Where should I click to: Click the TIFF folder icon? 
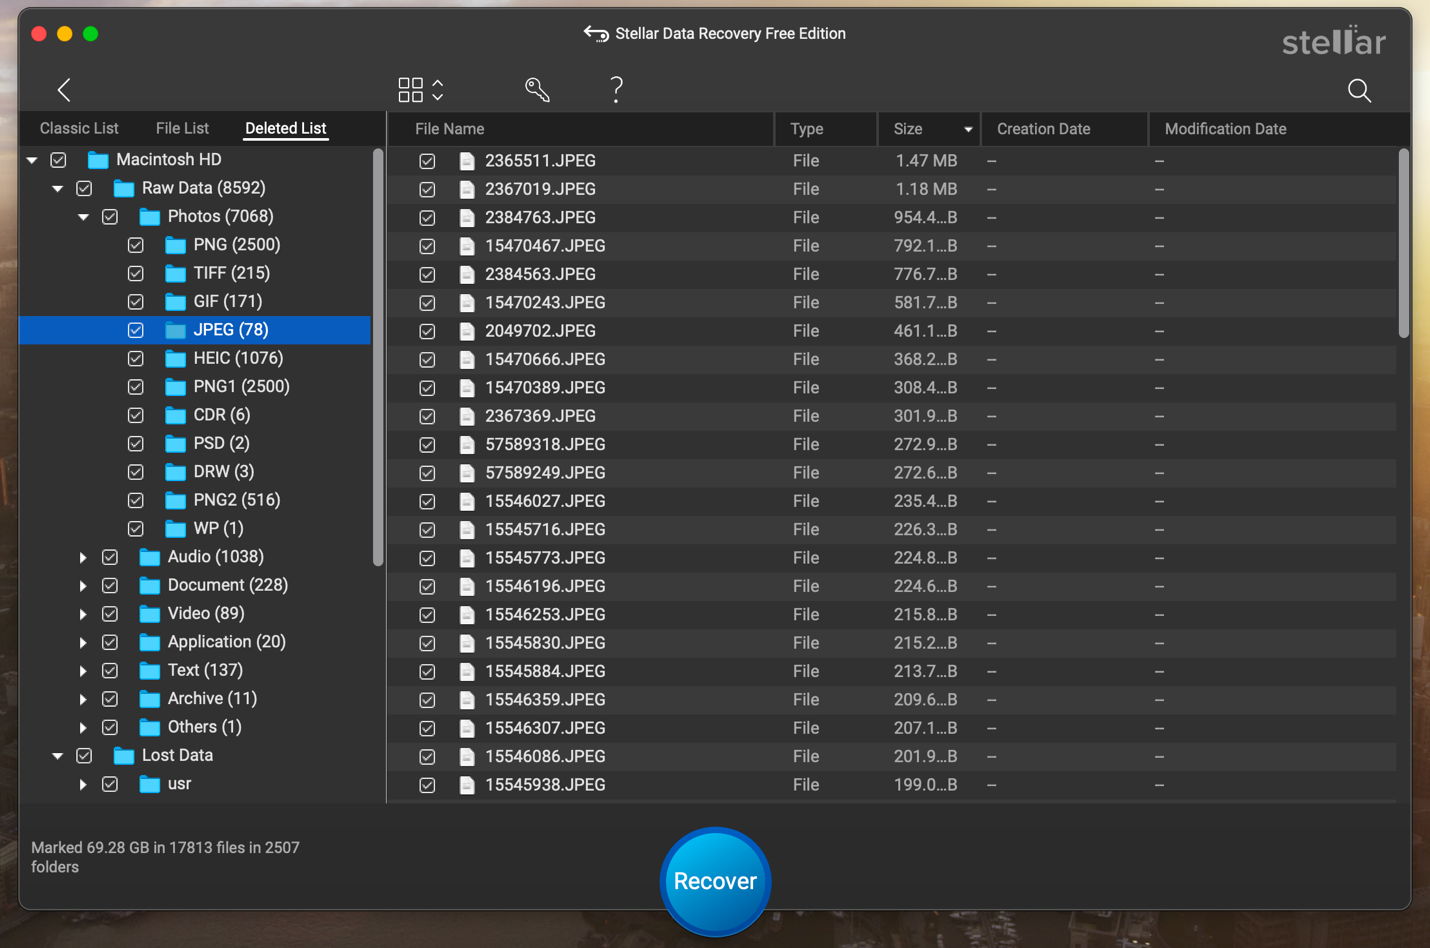click(x=176, y=273)
